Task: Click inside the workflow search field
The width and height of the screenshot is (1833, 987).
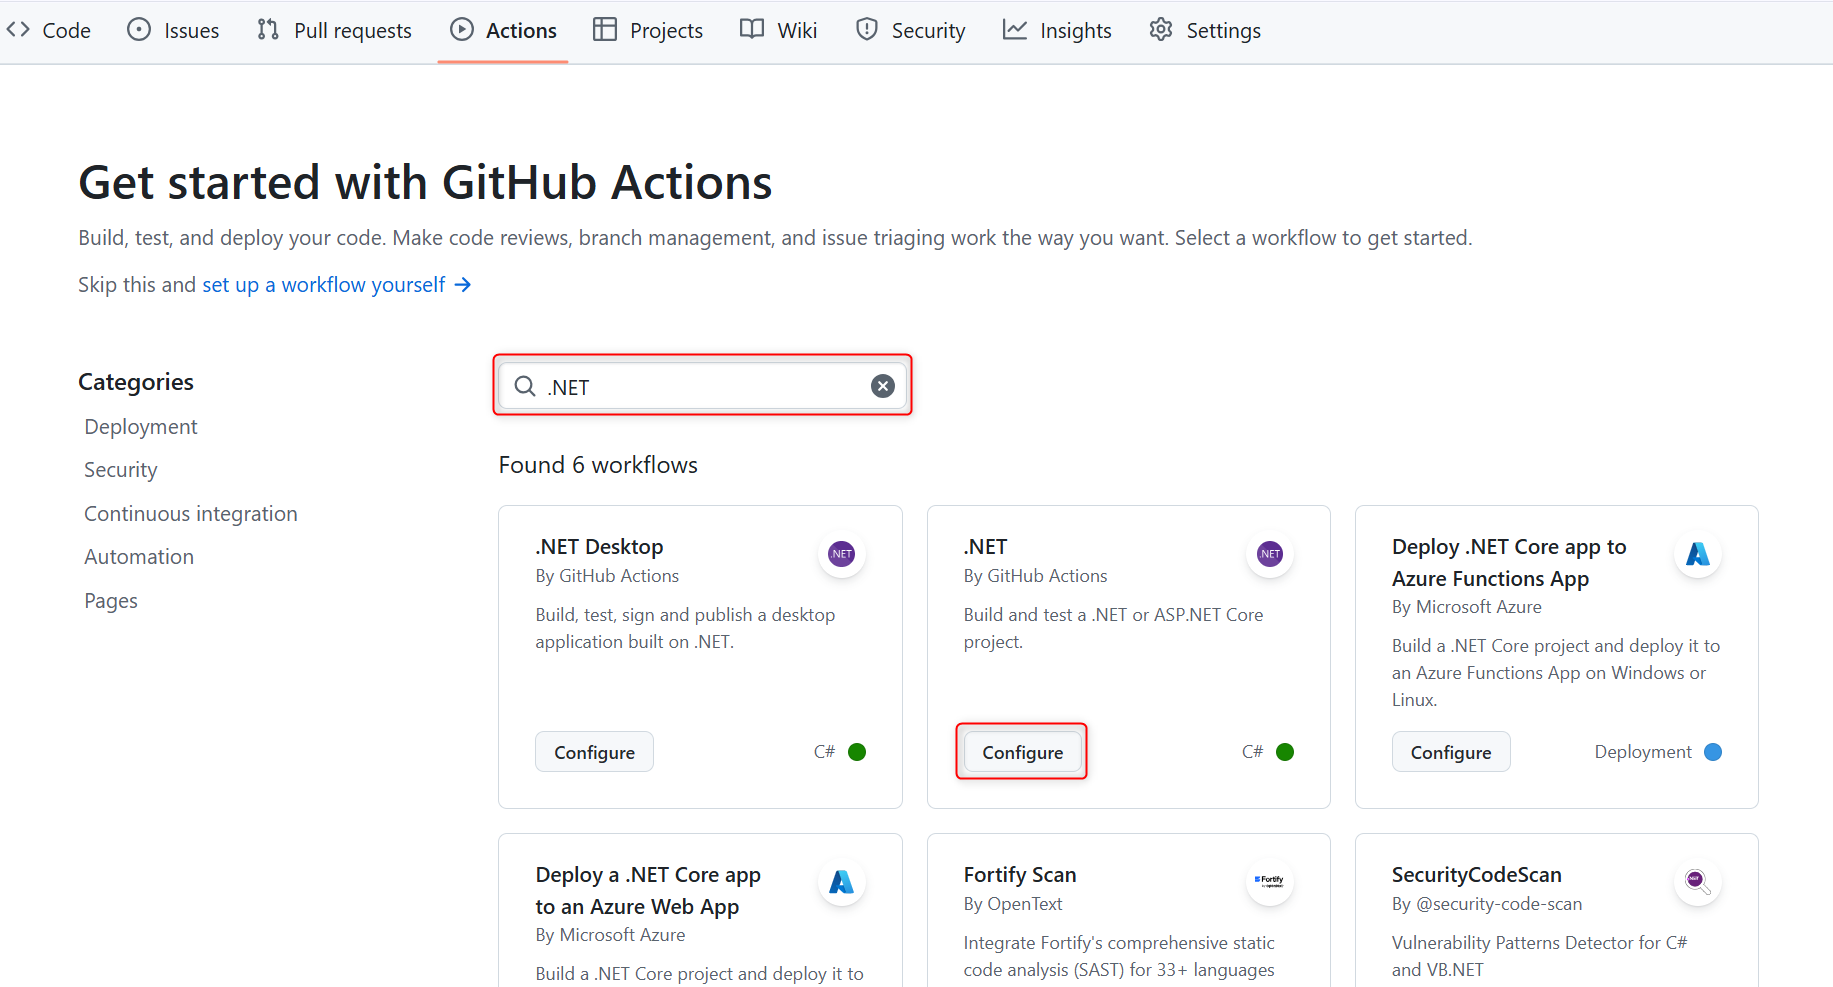Action: 700,386
